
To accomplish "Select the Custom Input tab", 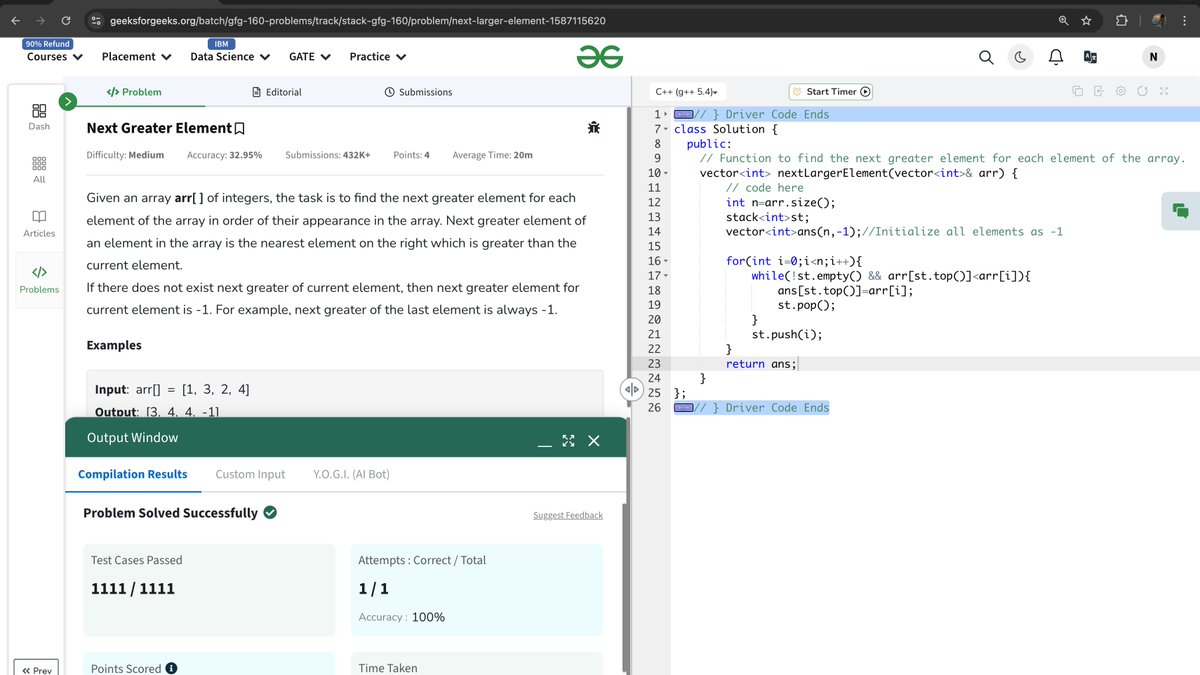I will click(x=250, y=474).
